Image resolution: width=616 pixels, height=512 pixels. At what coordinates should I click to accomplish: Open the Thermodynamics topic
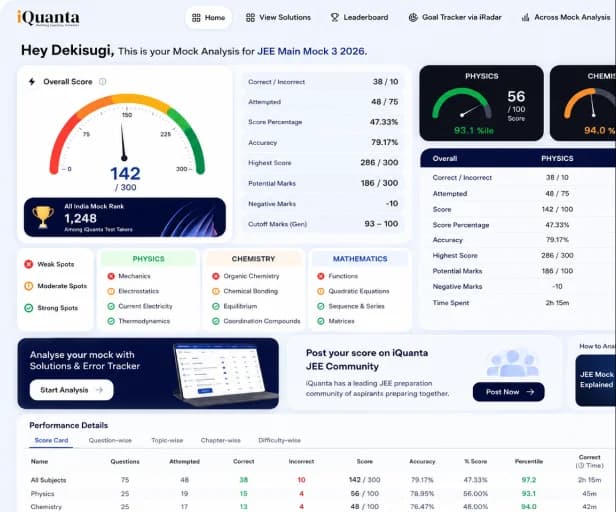[139, 321]
